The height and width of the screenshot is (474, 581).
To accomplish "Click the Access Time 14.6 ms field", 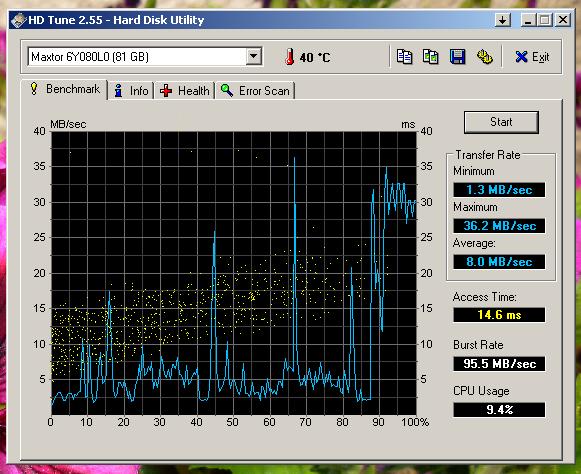I will coord(499,315).
